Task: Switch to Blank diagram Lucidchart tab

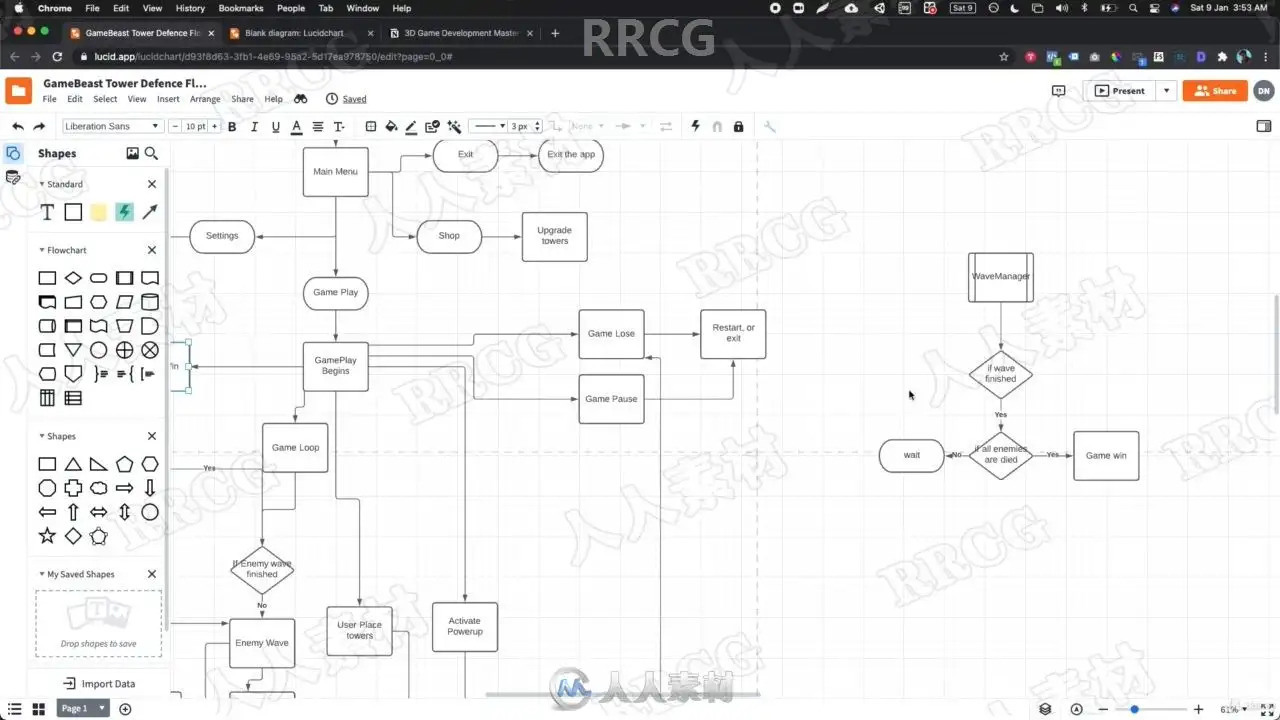Action: tap(294, 33)
